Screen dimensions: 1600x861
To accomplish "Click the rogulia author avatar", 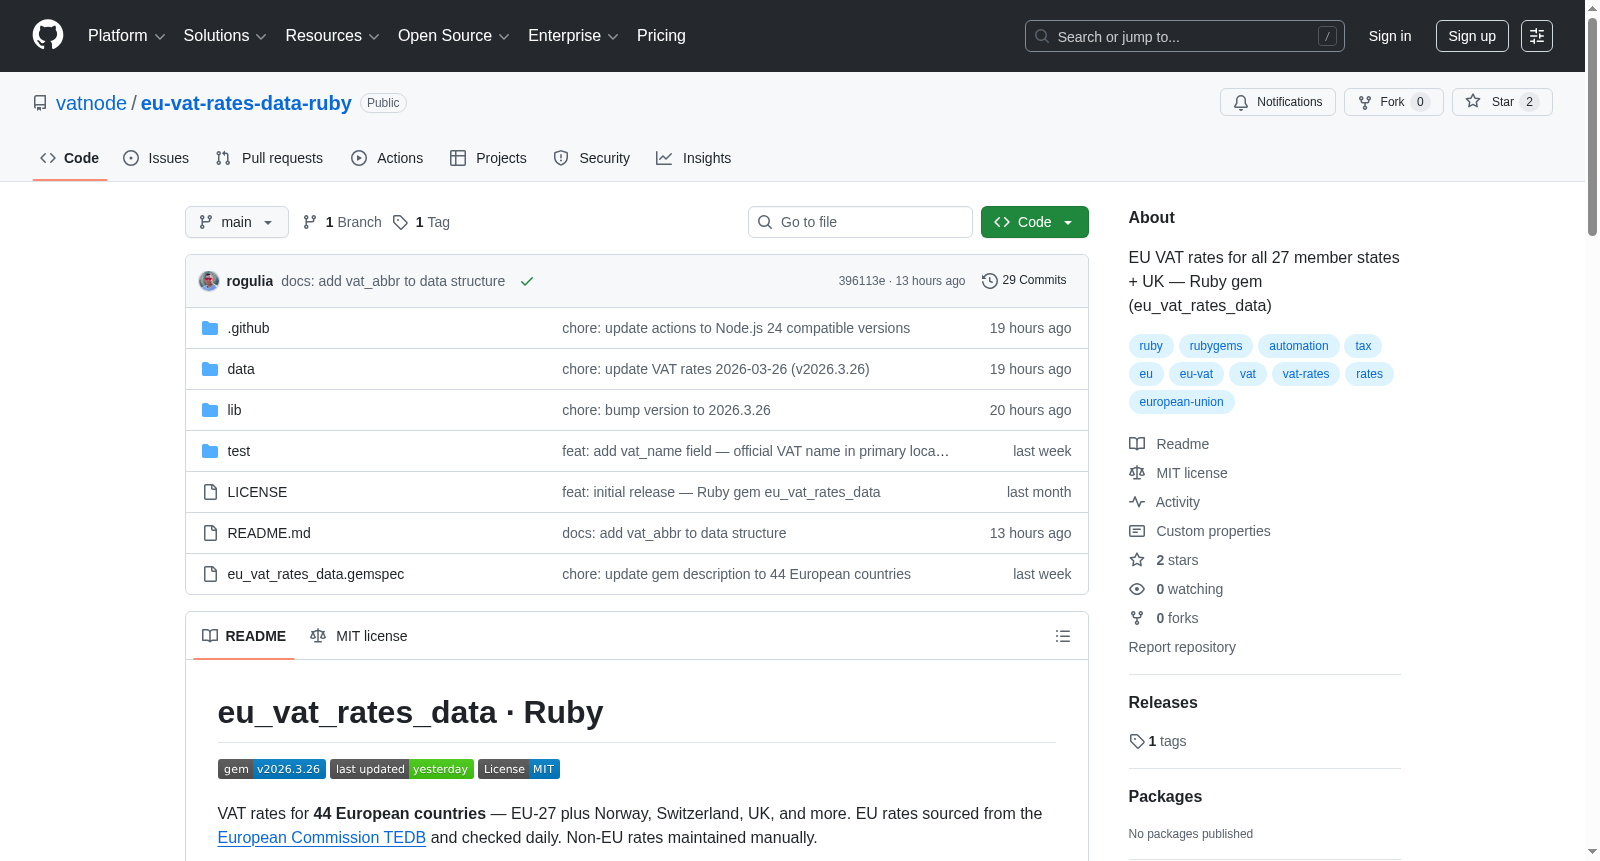I will (209, 281).
